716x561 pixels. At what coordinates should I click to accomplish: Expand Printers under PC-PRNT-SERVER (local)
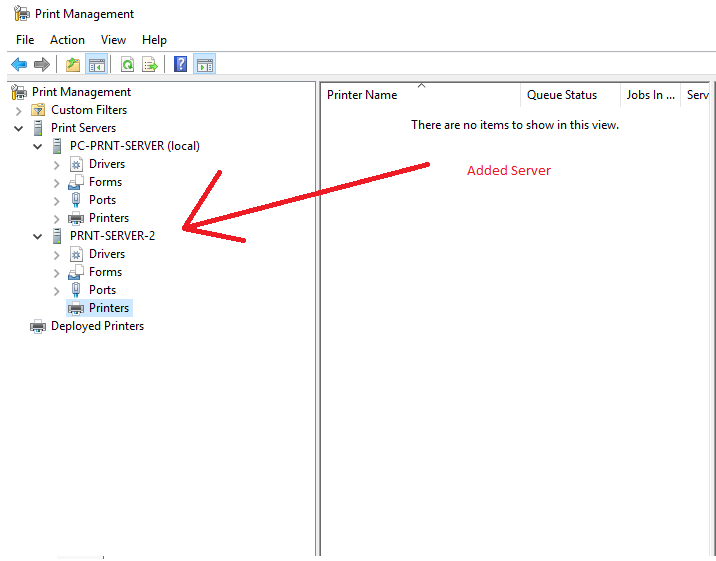coord(57,219)
